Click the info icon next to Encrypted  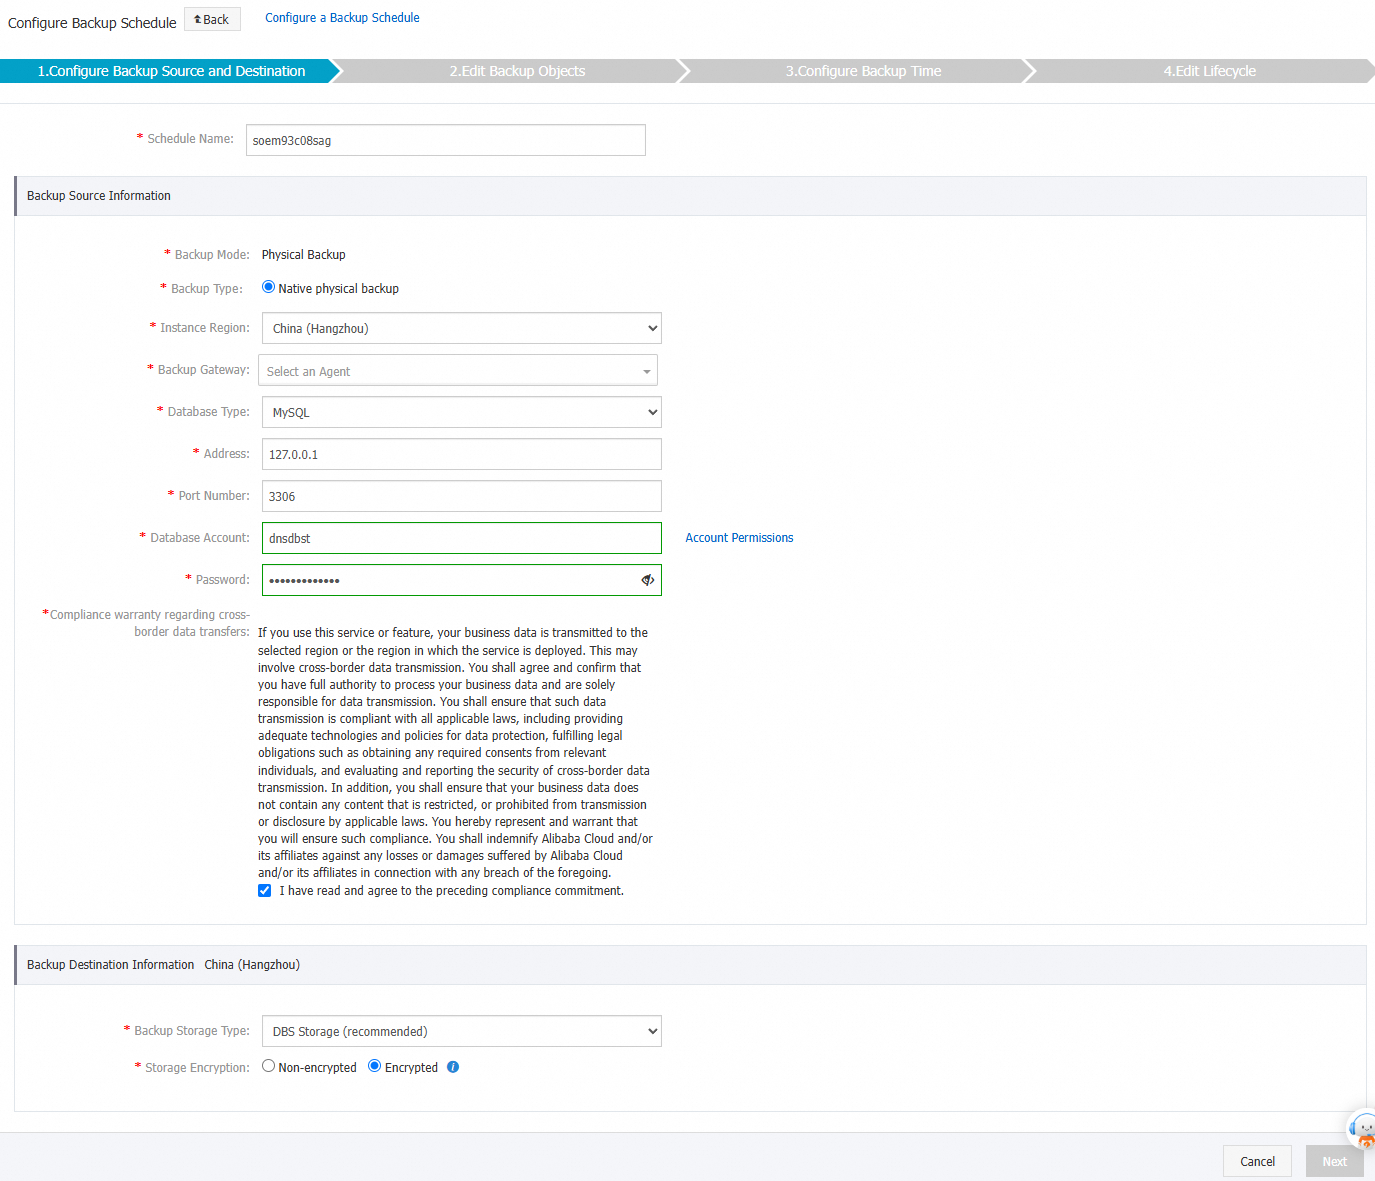pos(453,1067)
